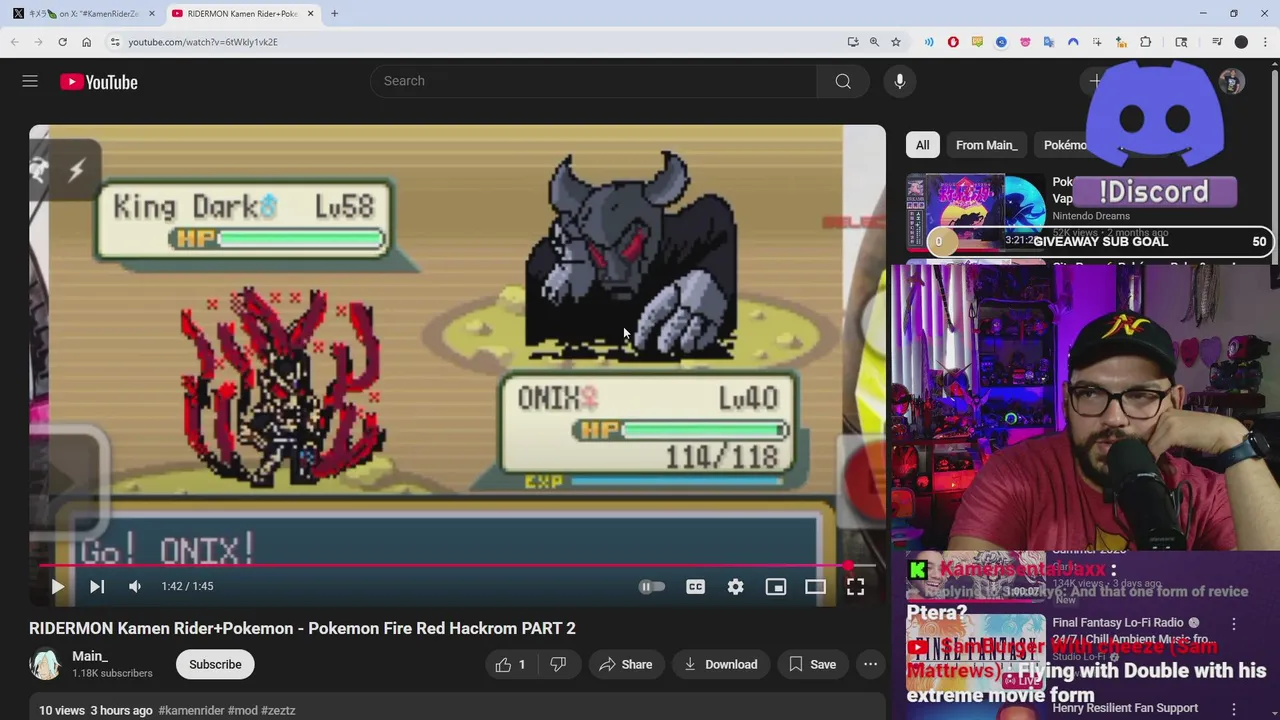Like the video with the thumbs up
The height and width of the screenshot is (720, 1280).
click(x=511, y=664)
